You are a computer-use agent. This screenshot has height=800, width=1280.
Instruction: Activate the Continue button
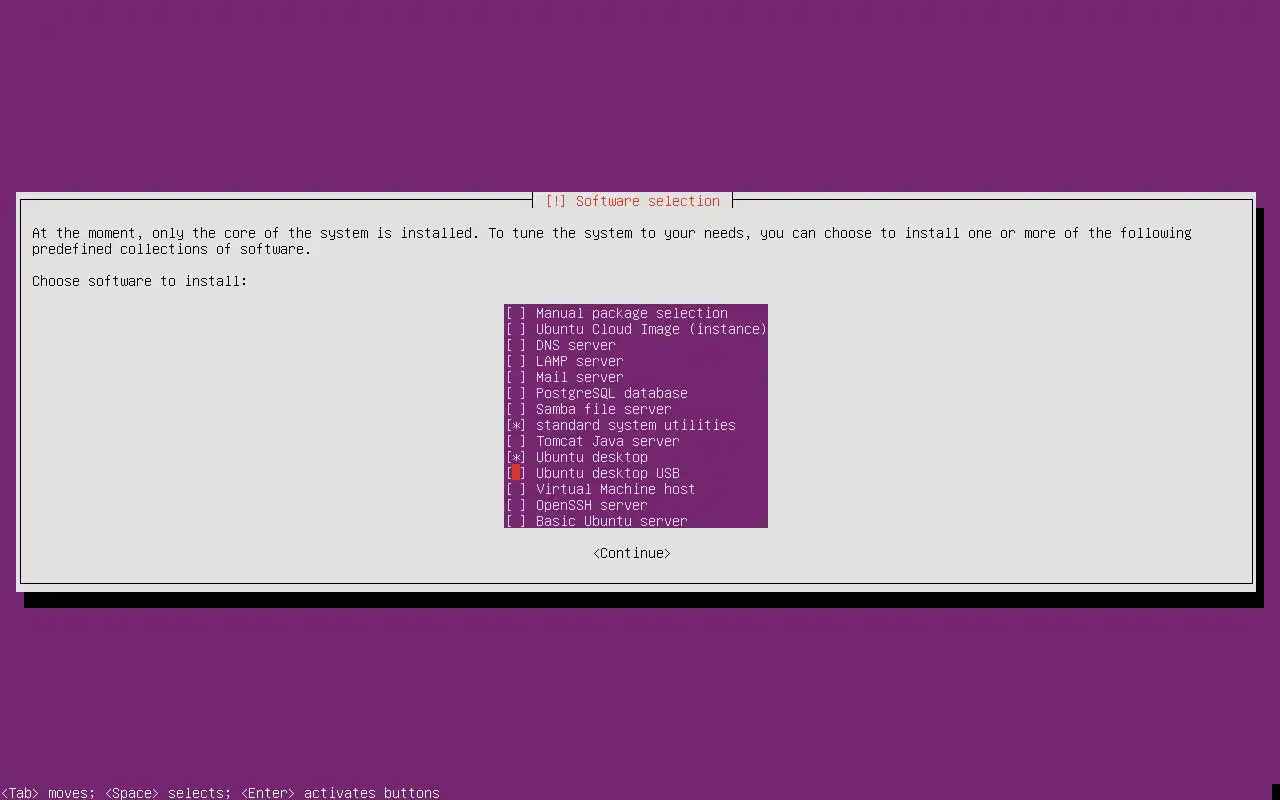point(632,553)
